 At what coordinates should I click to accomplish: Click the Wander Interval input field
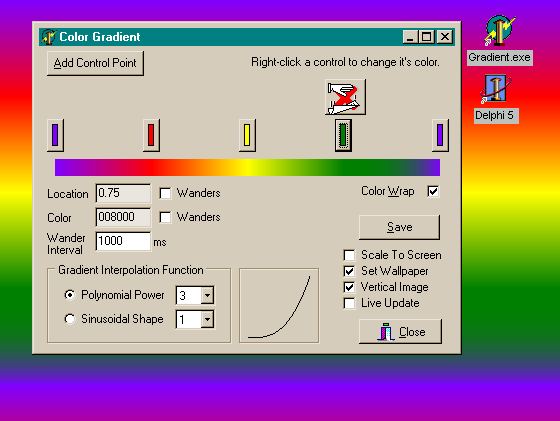[x=123, y=241]
